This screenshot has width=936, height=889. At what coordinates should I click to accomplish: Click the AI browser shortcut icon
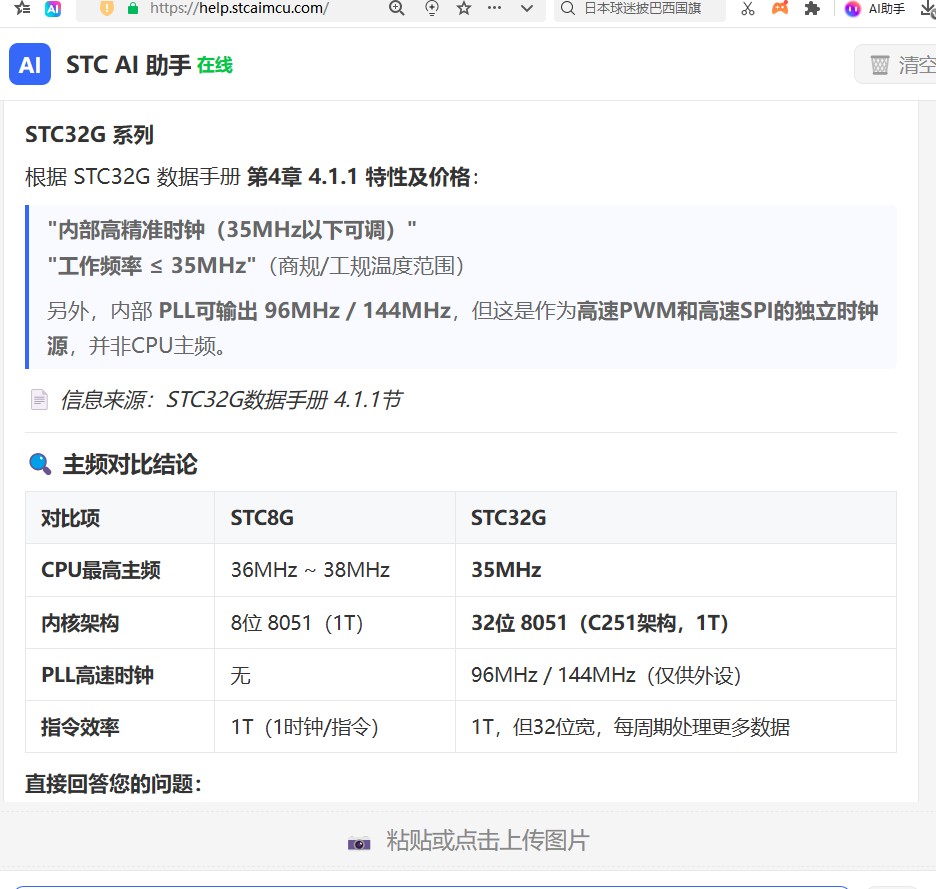(53, 8)
